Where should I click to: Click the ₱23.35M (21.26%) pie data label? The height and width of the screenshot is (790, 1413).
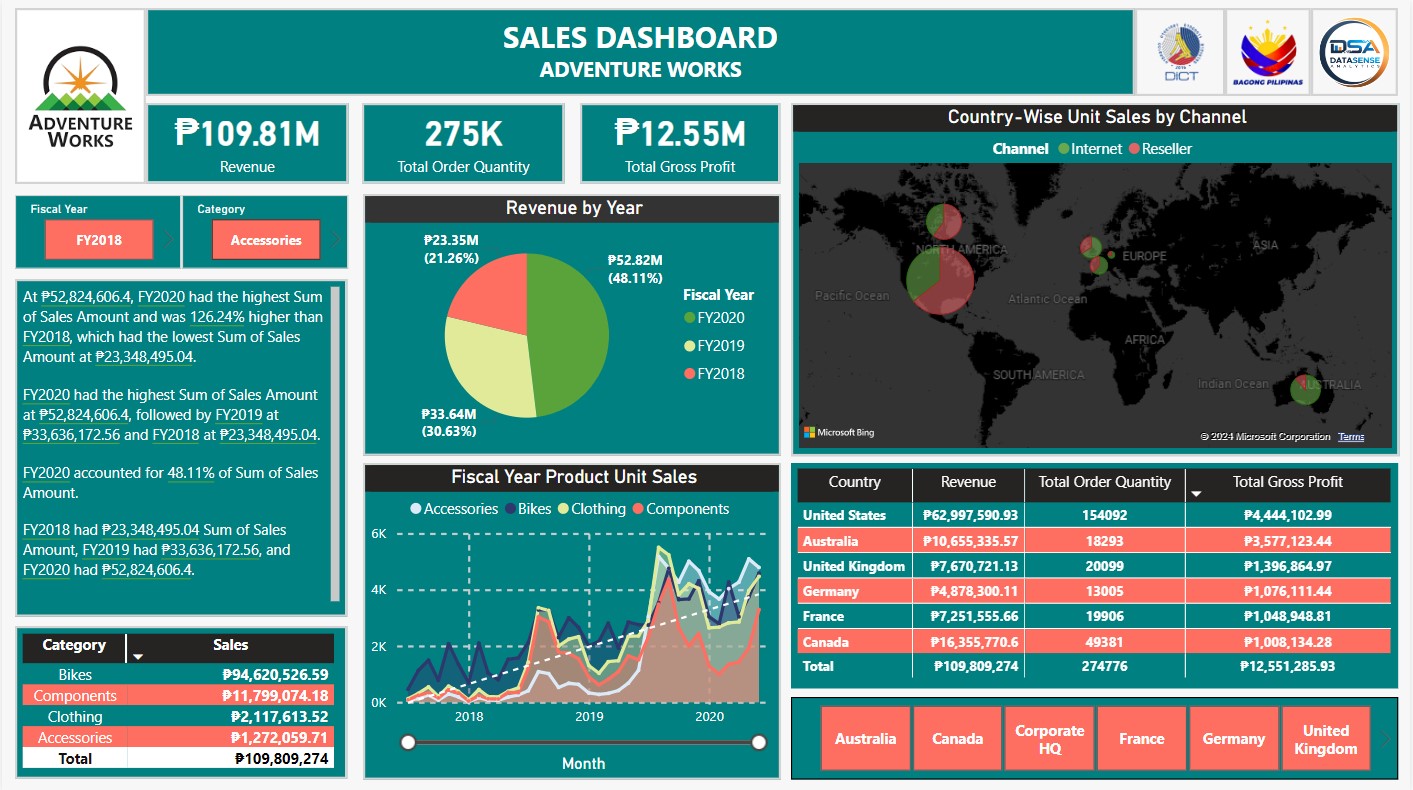point(451,249)
